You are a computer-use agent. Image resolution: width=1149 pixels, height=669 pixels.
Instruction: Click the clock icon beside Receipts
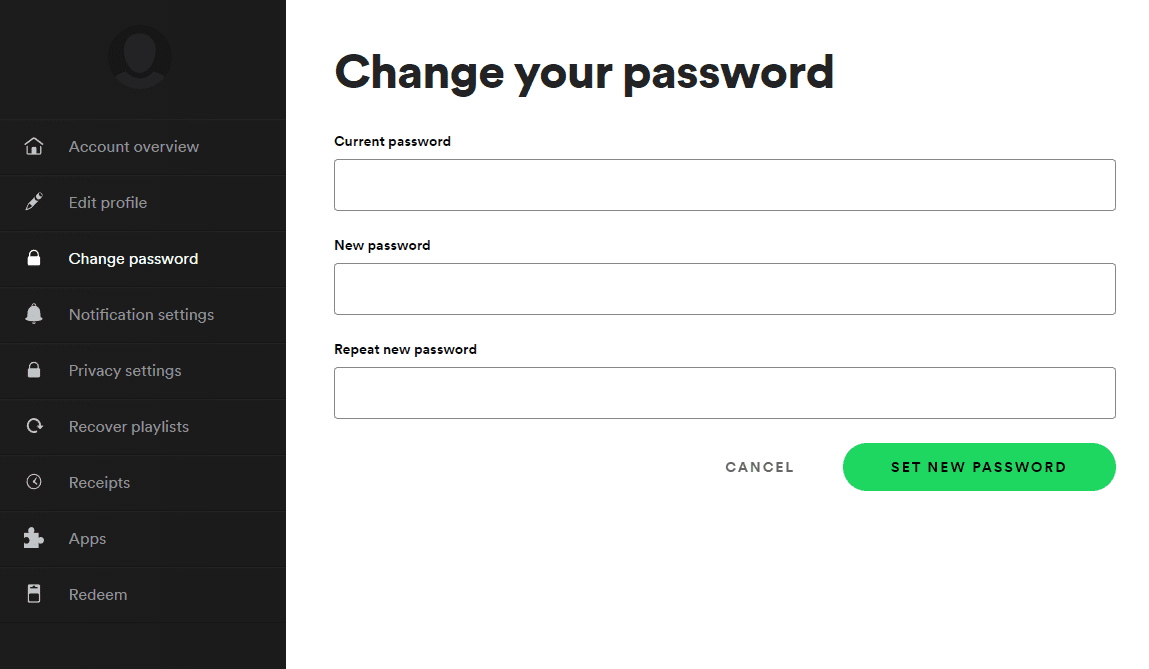click(x=34, y=483)
